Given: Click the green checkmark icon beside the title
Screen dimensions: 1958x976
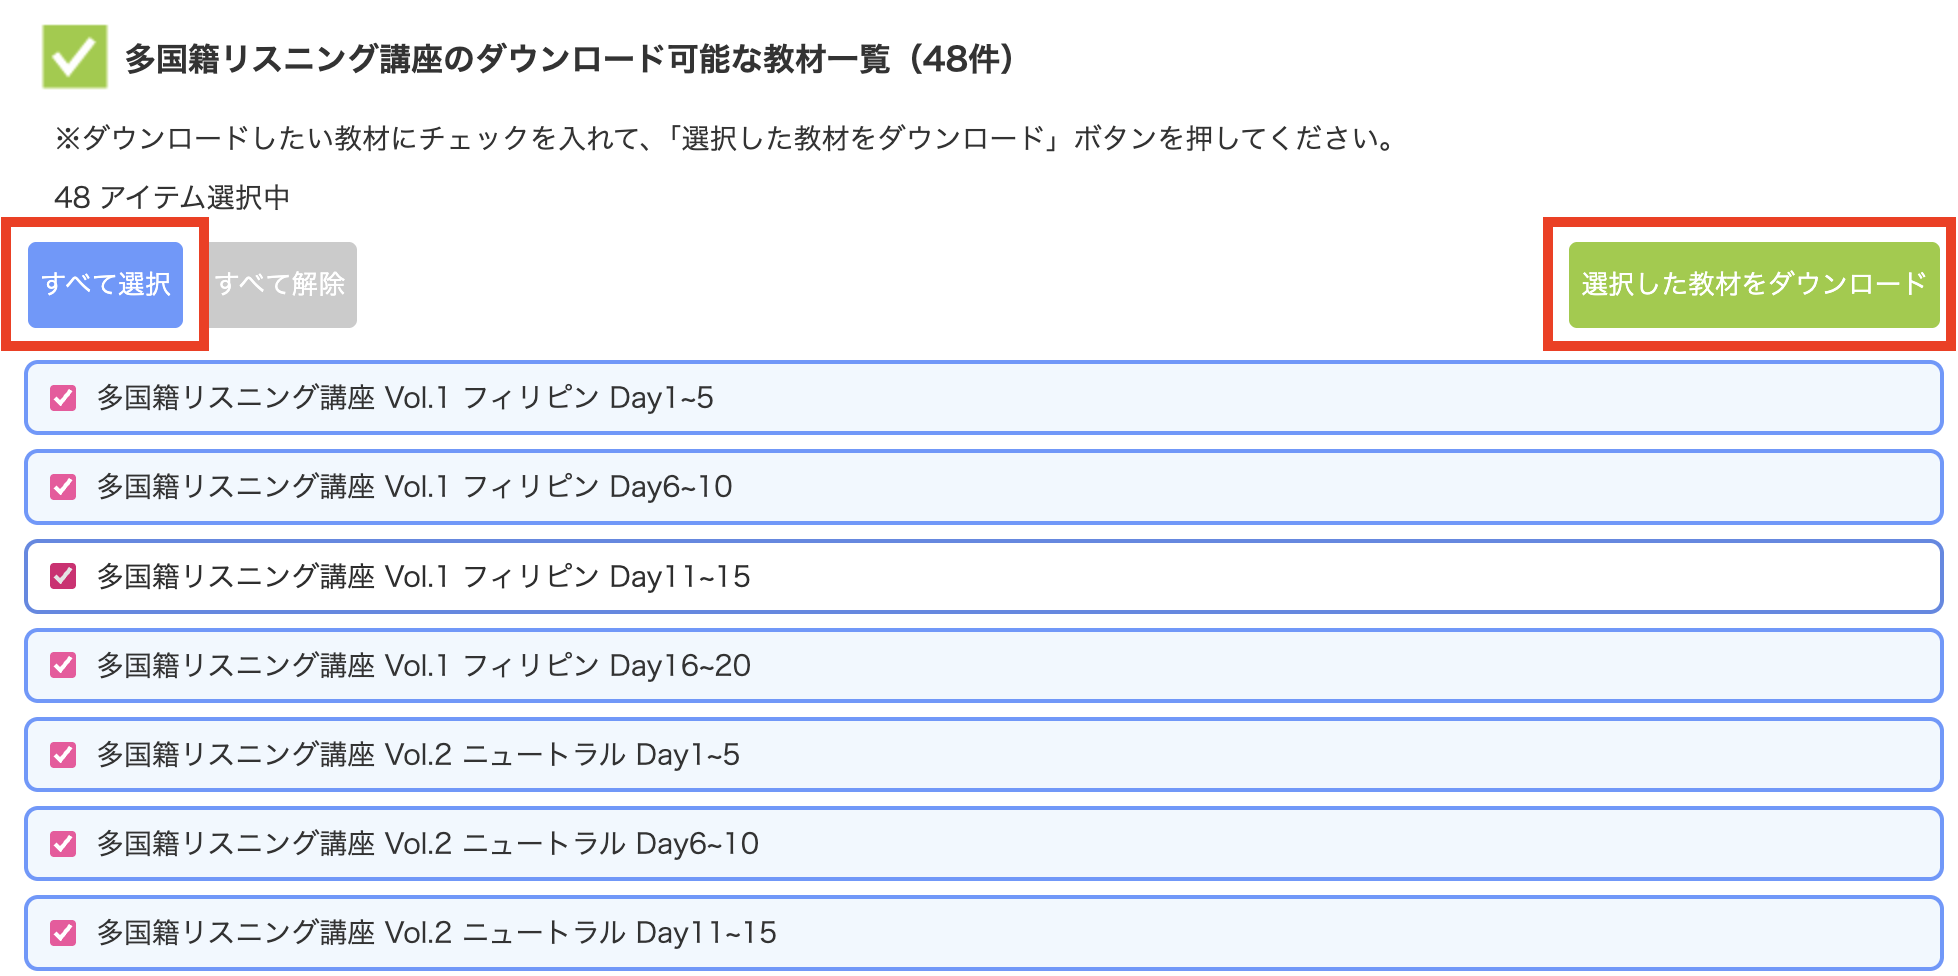Looking at the screenshot, I should (x=74, y=58).
